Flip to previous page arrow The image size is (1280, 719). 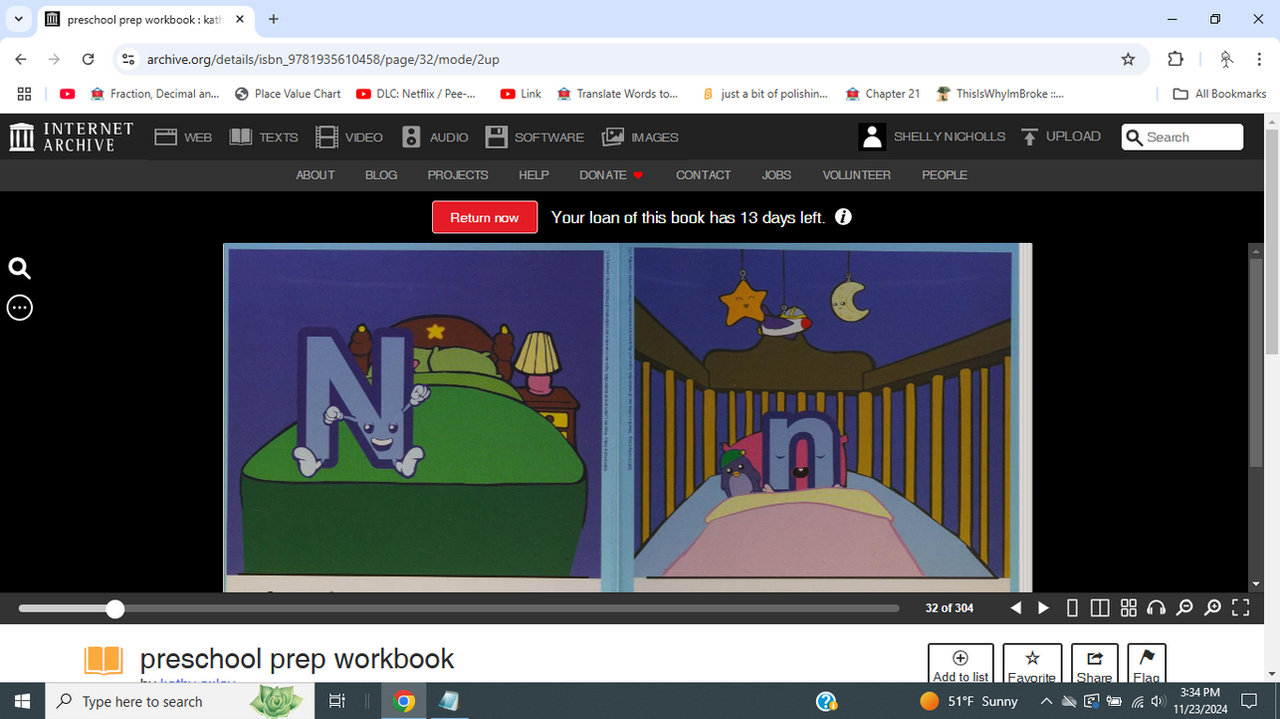(x=1016, y=608)
